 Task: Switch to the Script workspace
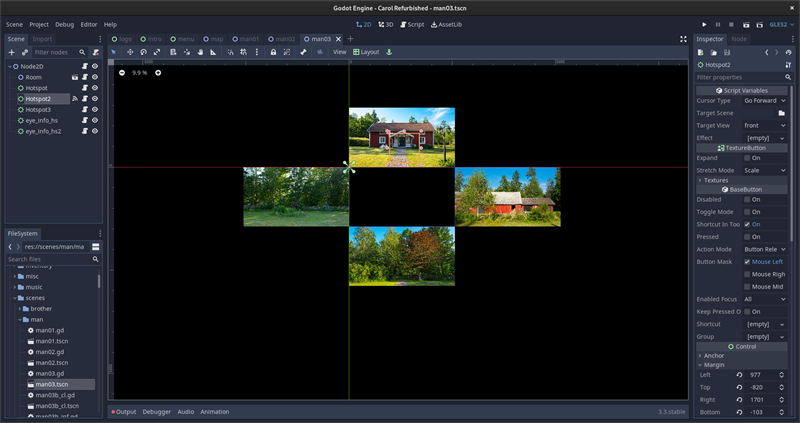tap(412, 24)
